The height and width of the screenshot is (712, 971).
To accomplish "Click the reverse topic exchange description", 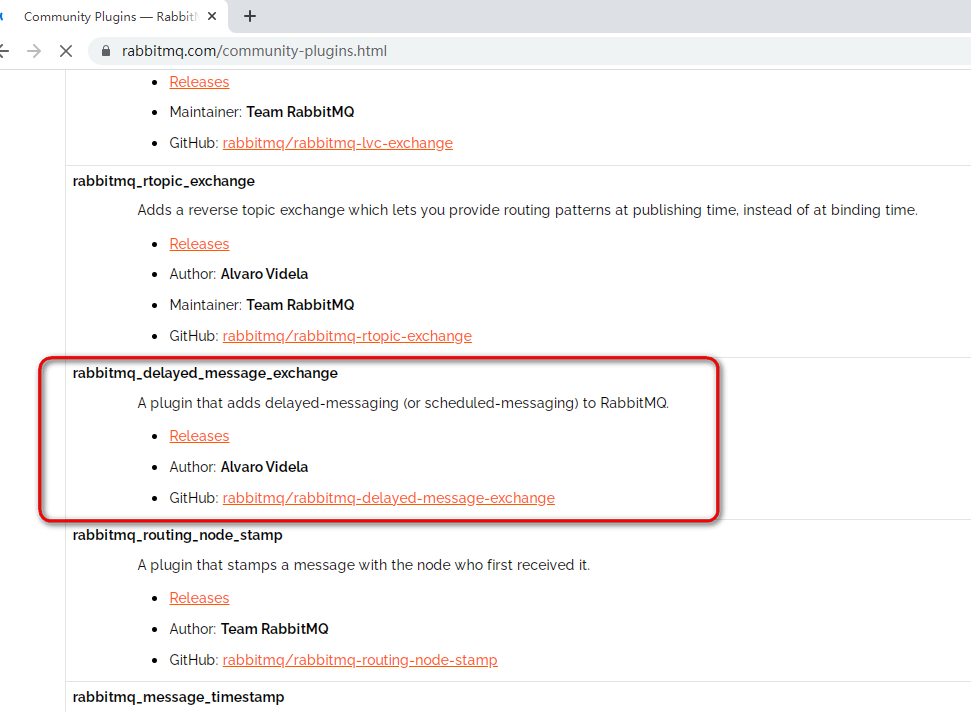I will [527, 210].
